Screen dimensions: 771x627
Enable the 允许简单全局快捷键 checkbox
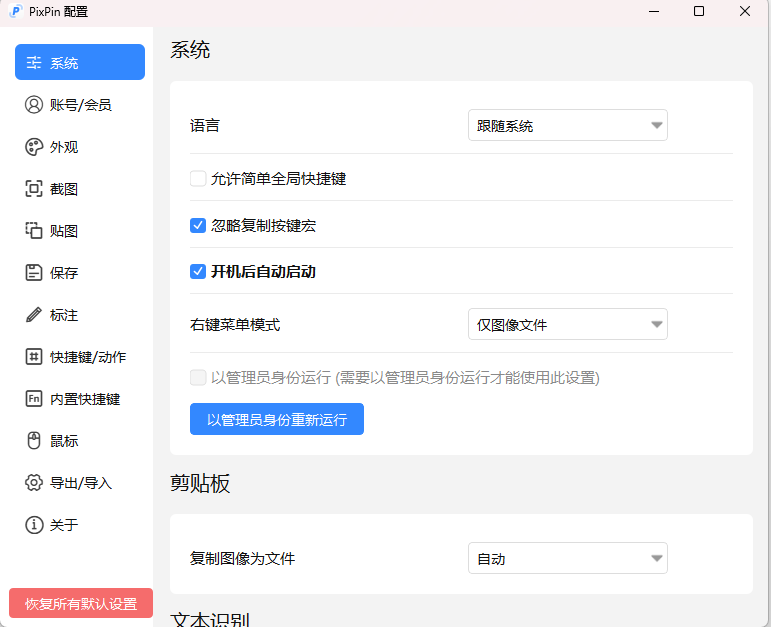tap(198, 179)
